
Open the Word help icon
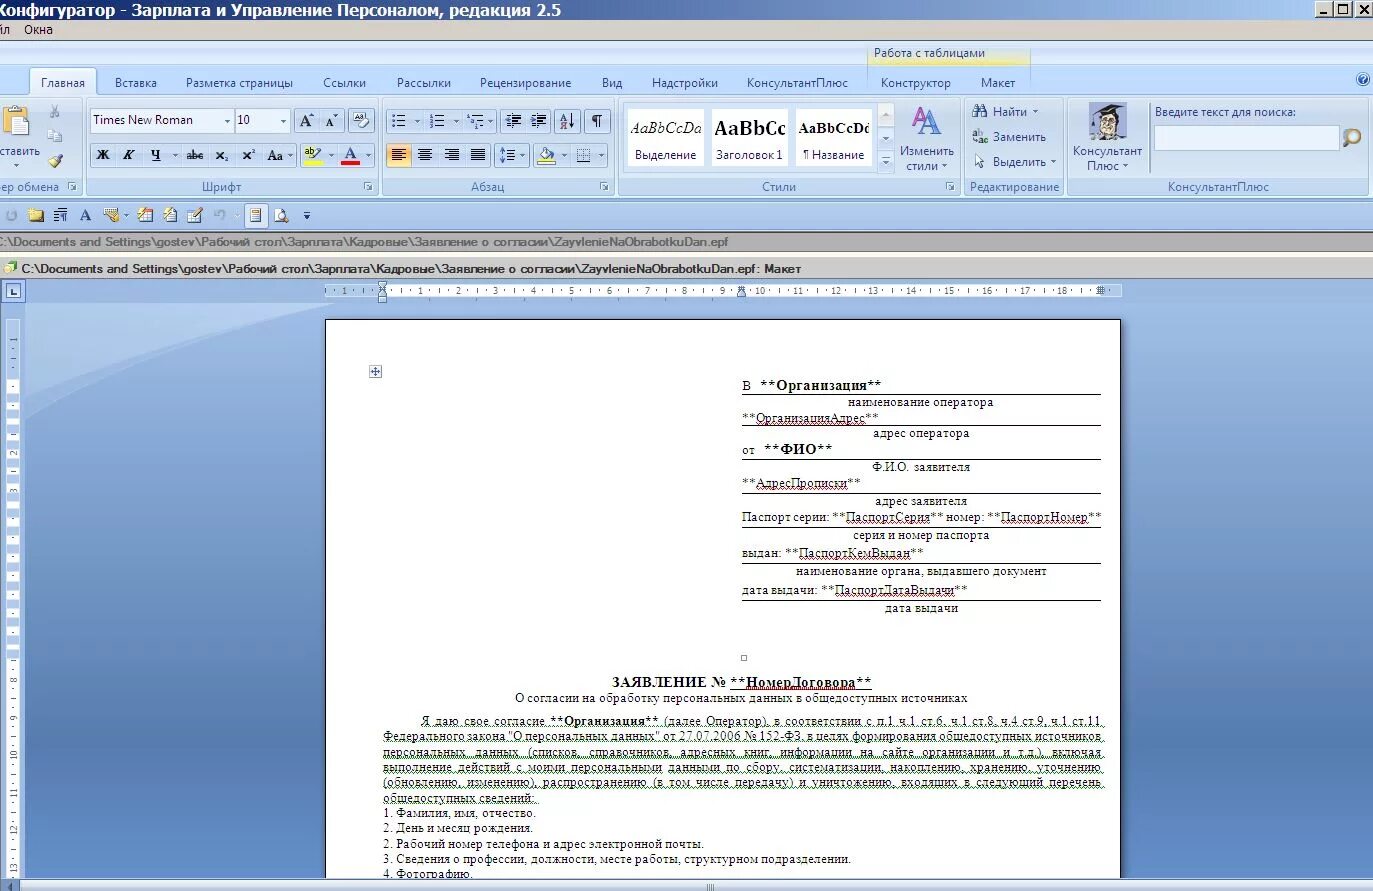click(x=1362, y=80)
